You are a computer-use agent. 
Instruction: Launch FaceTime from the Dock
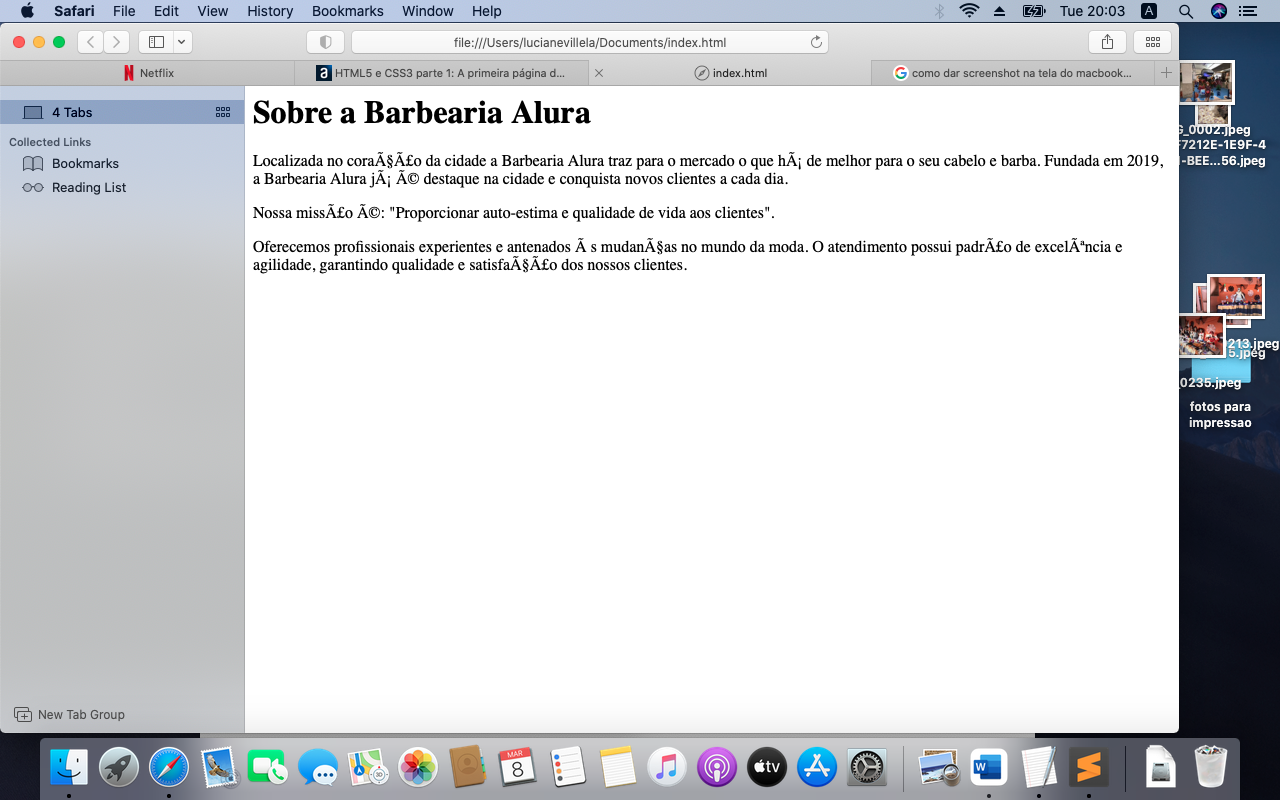coord(267,768)
